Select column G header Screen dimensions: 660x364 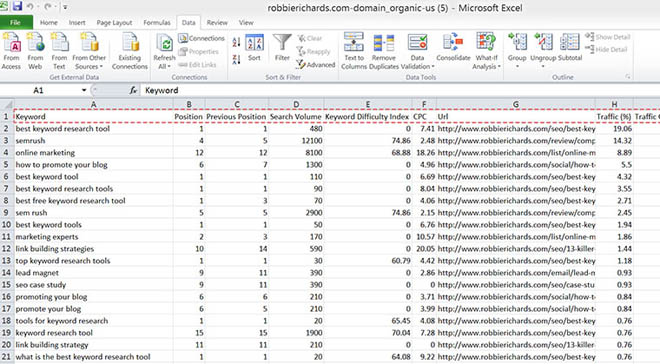tap(516, 104)
